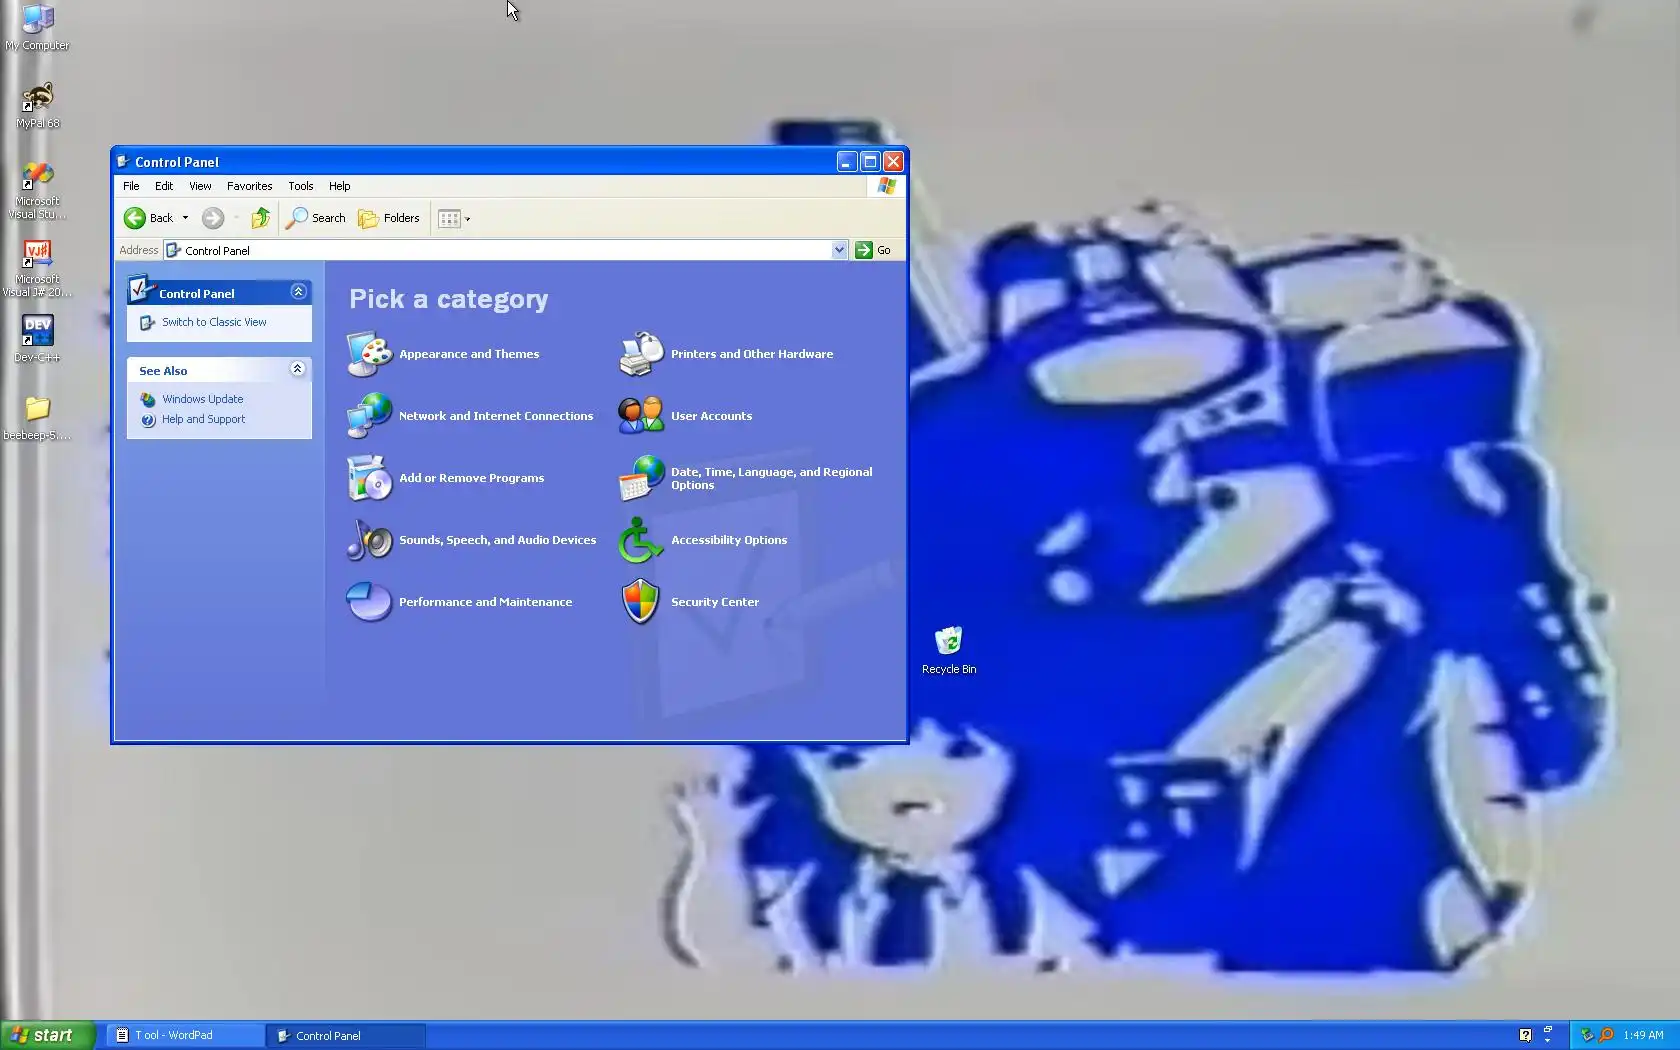Image resolution: width=1680 pixels, height=1050 pixels.
Task: Expand the Back history dropdown arrow
Action: (x=185, y=218)
